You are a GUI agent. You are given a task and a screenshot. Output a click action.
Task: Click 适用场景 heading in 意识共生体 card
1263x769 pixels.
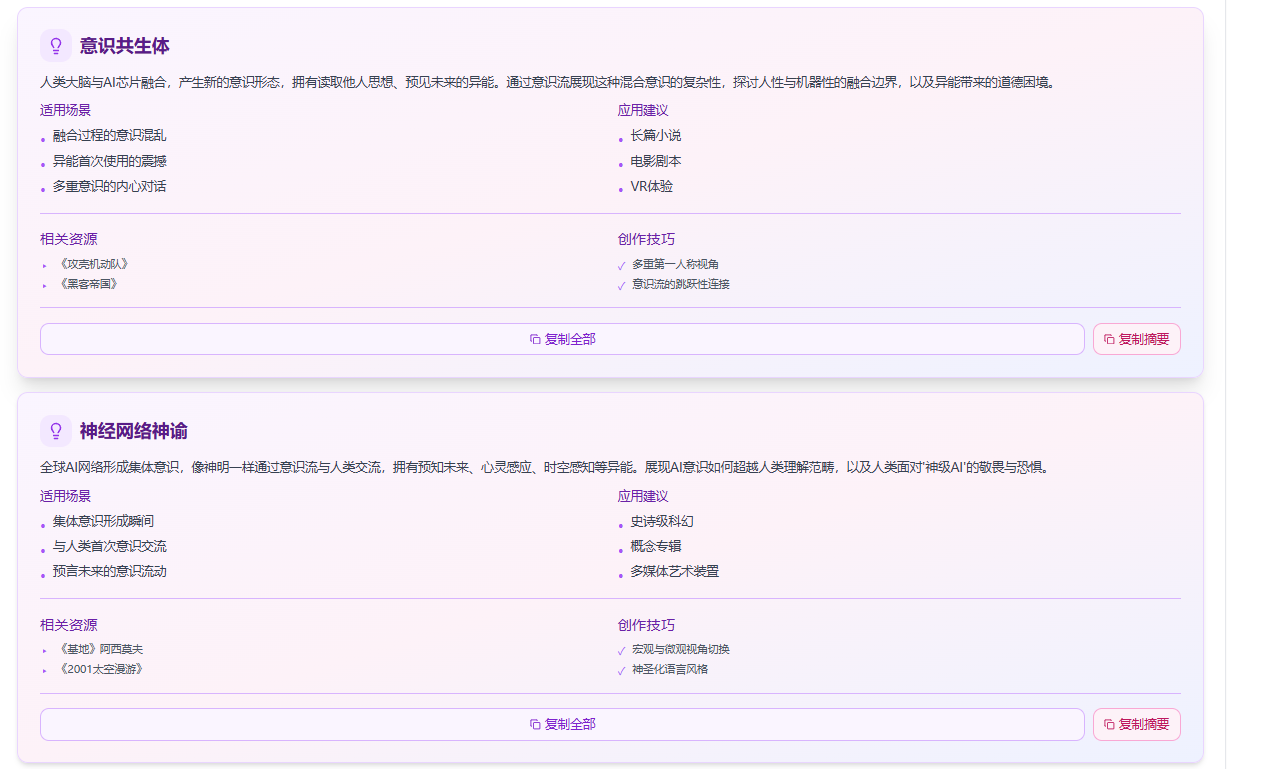[x=66, y=110]
